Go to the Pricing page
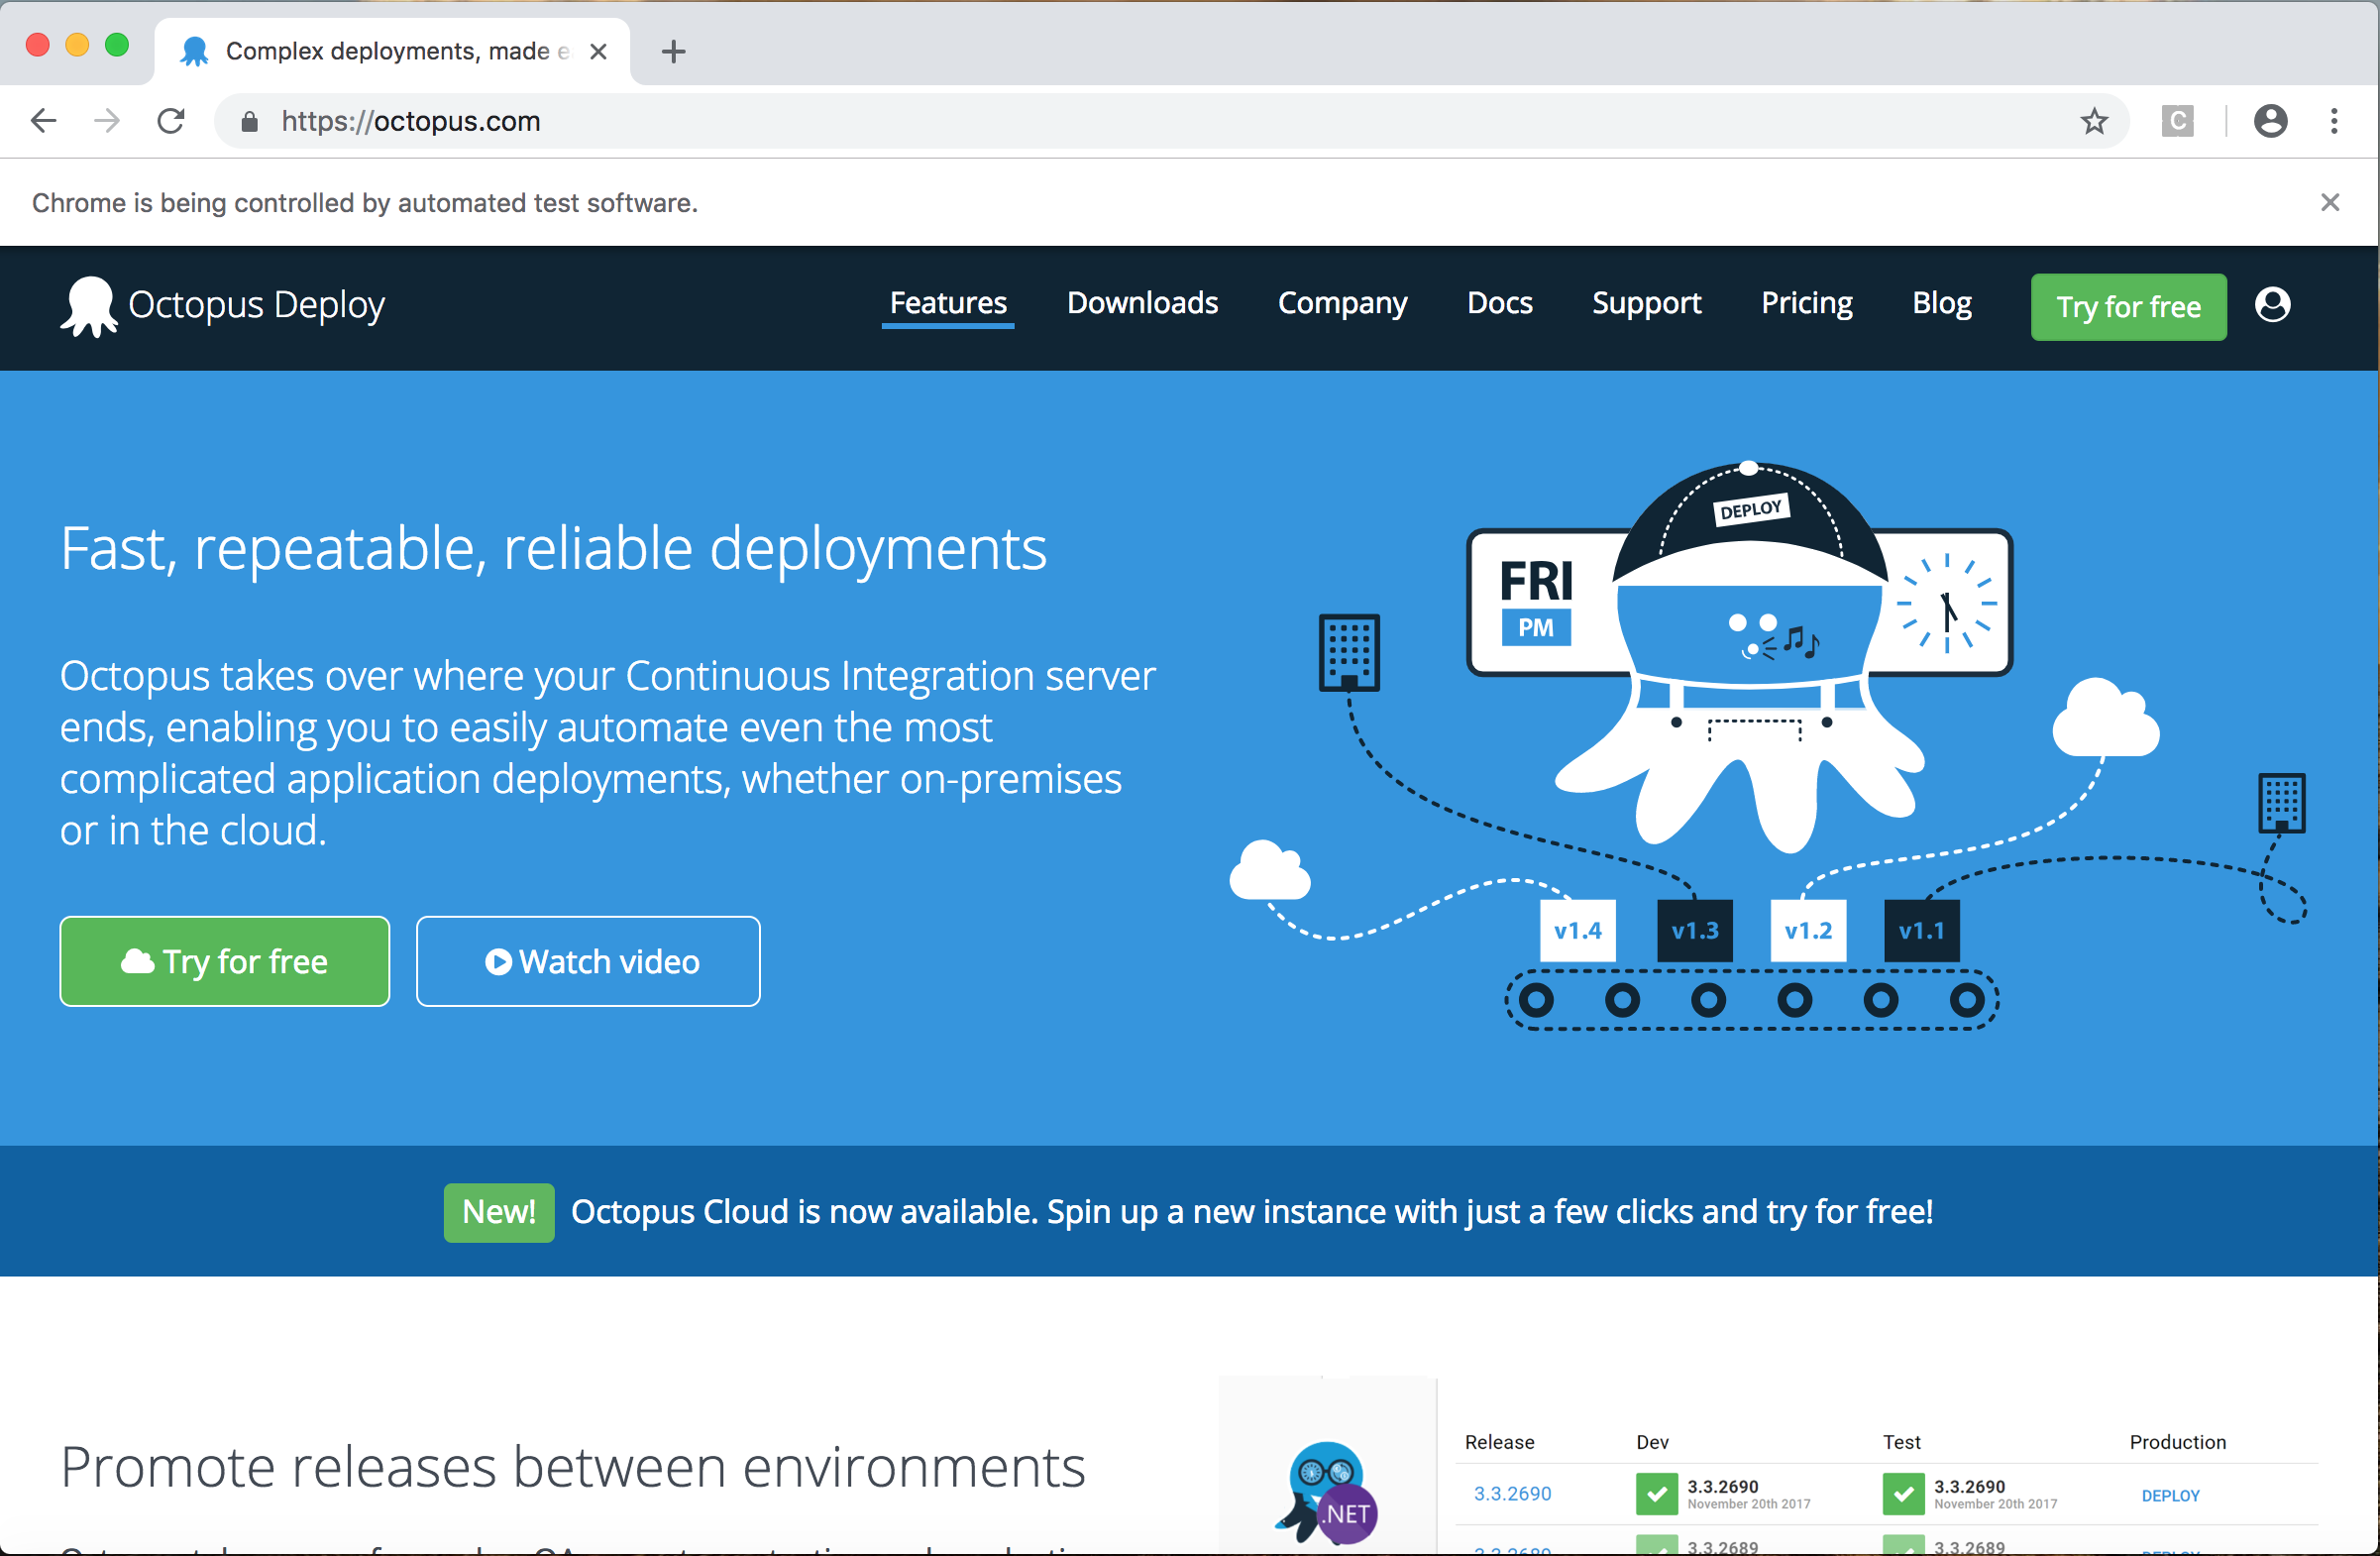This screenshot has width=2380, height=1556. pos(1805,303)
